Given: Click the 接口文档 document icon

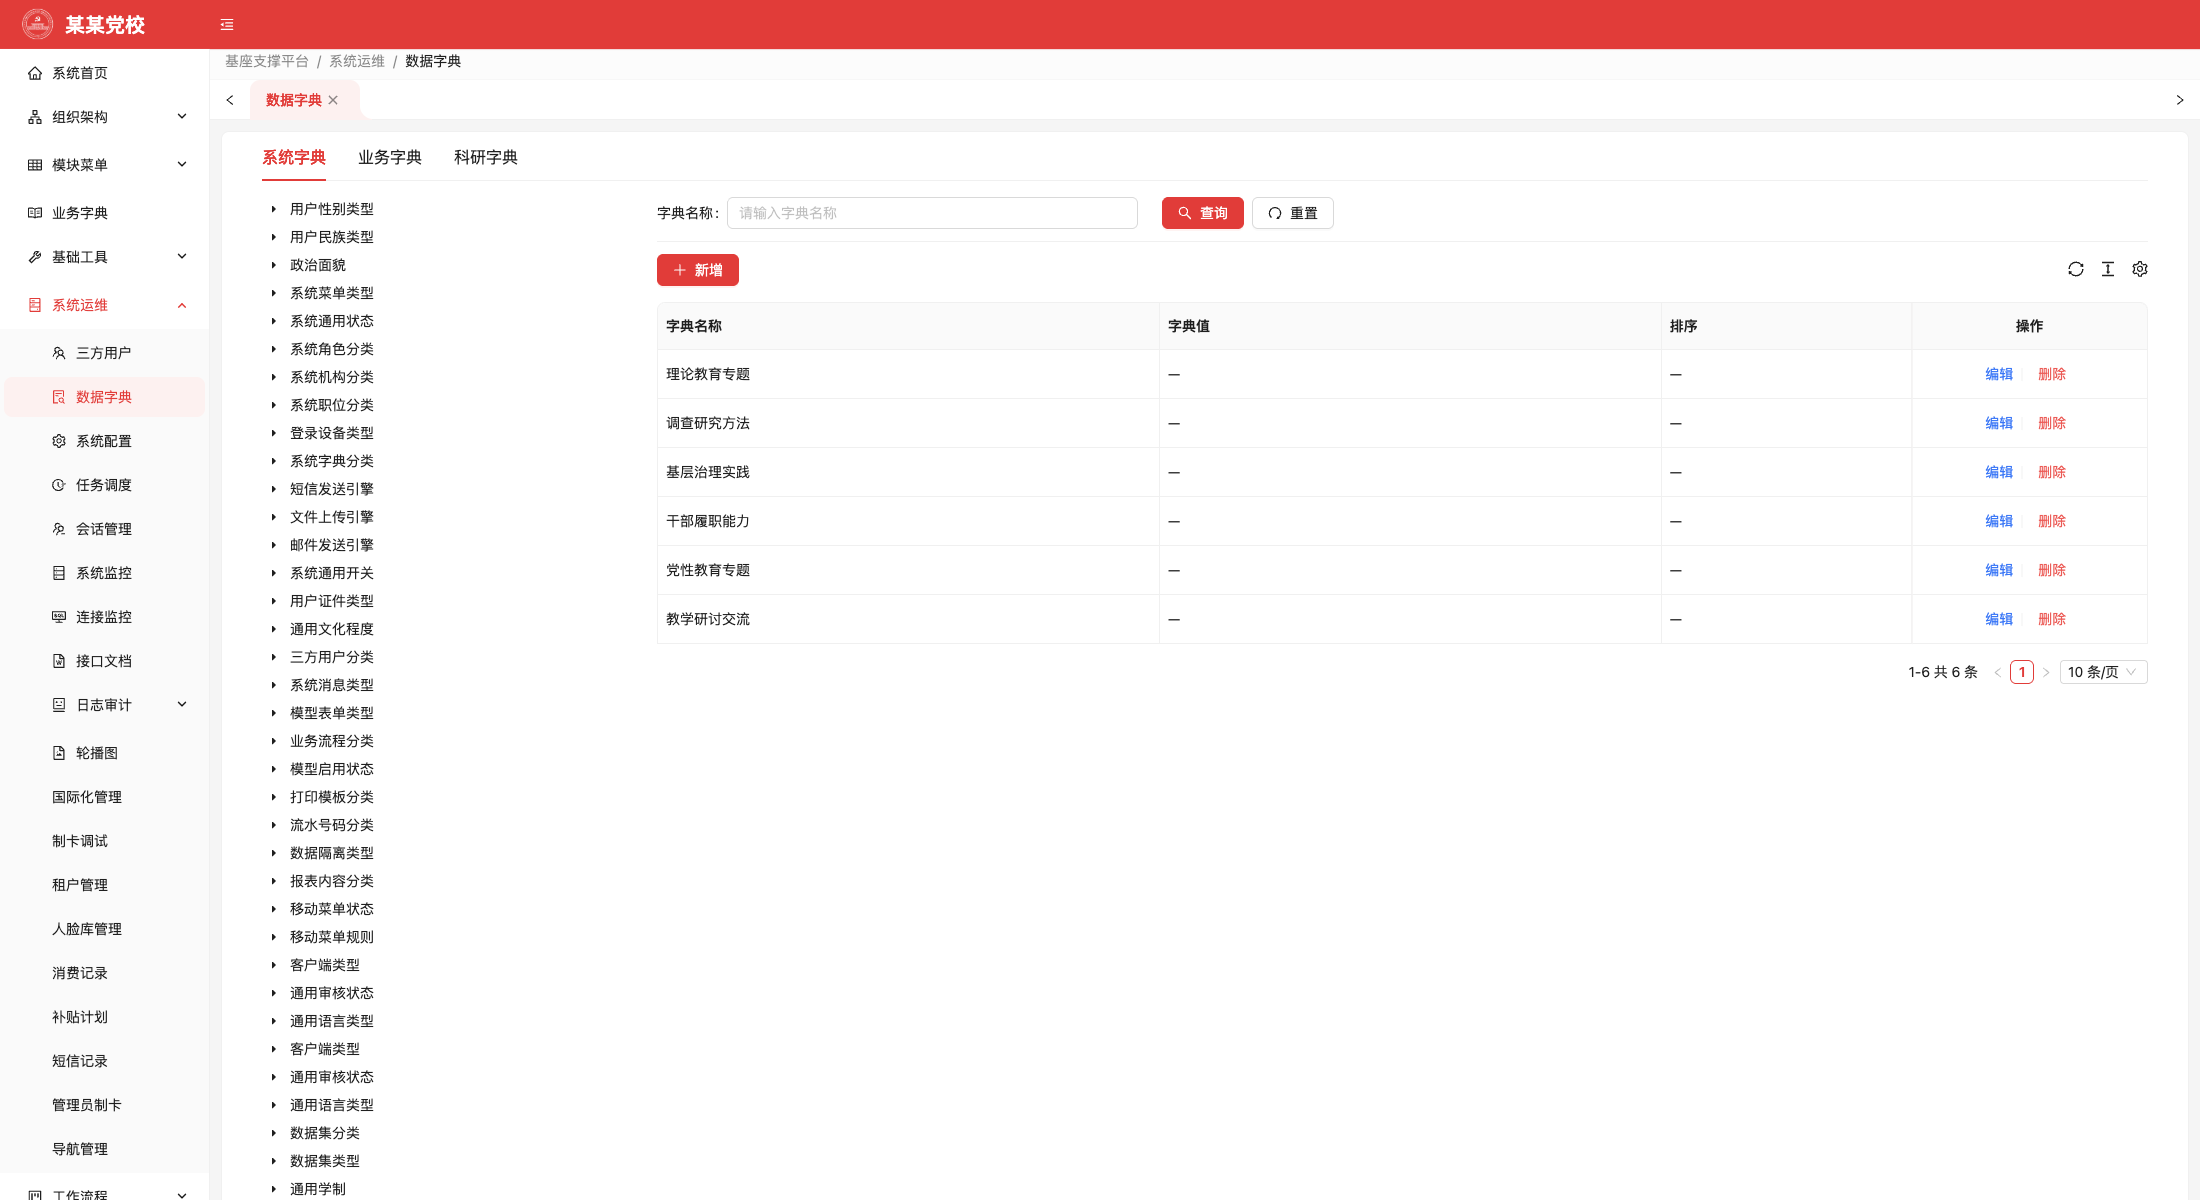Looking at the screenshot, I should (x=59, y=661).
